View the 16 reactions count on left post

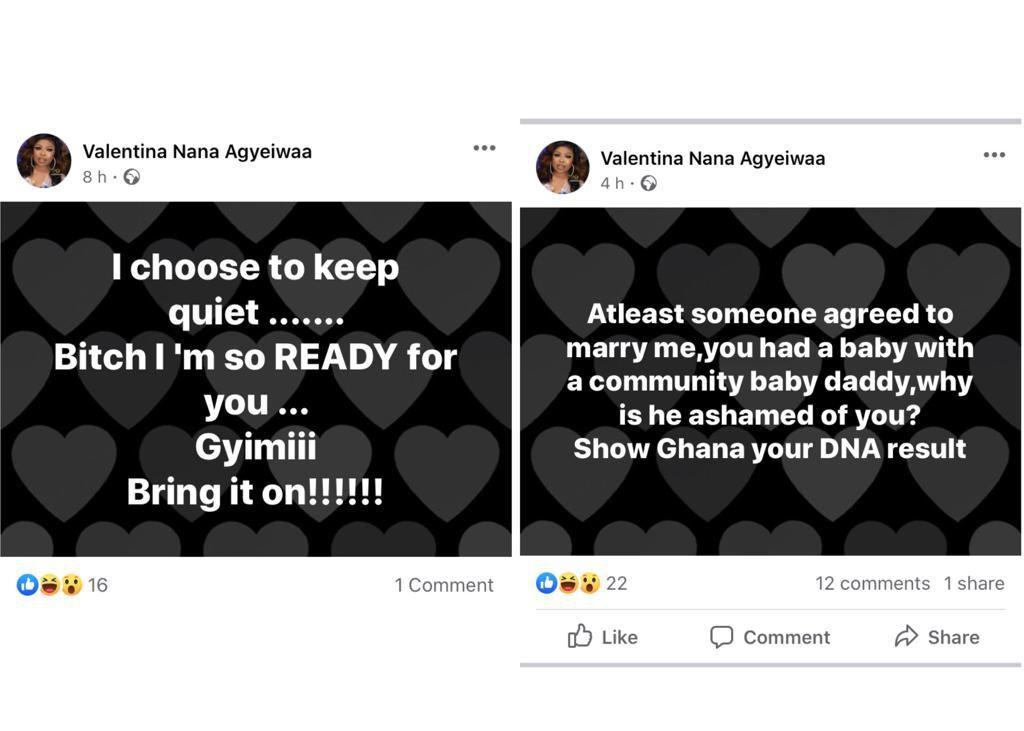click(98, 585)
